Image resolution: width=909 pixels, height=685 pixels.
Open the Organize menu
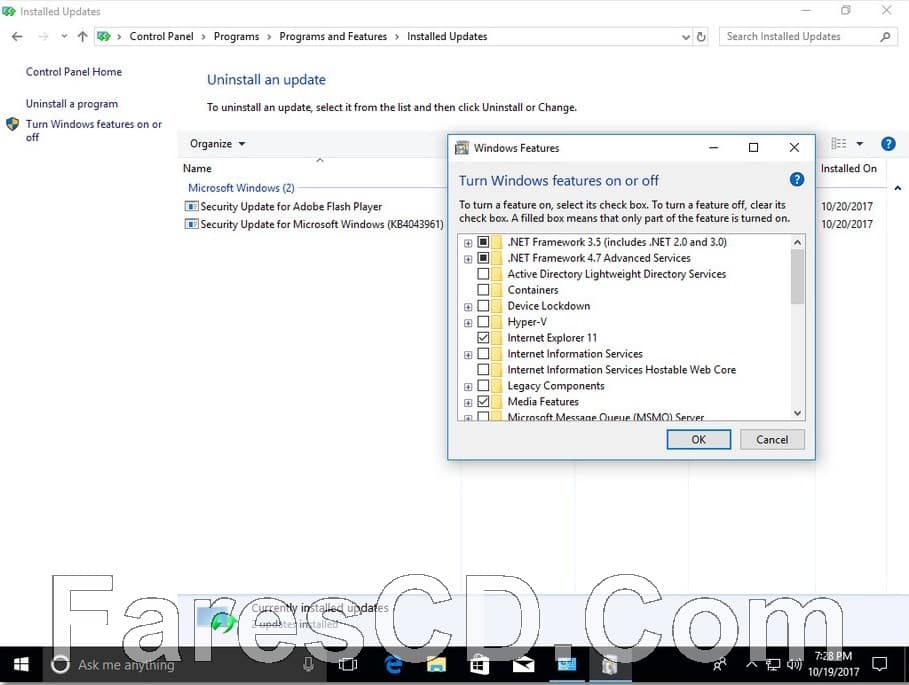click(x=217, y=144)
